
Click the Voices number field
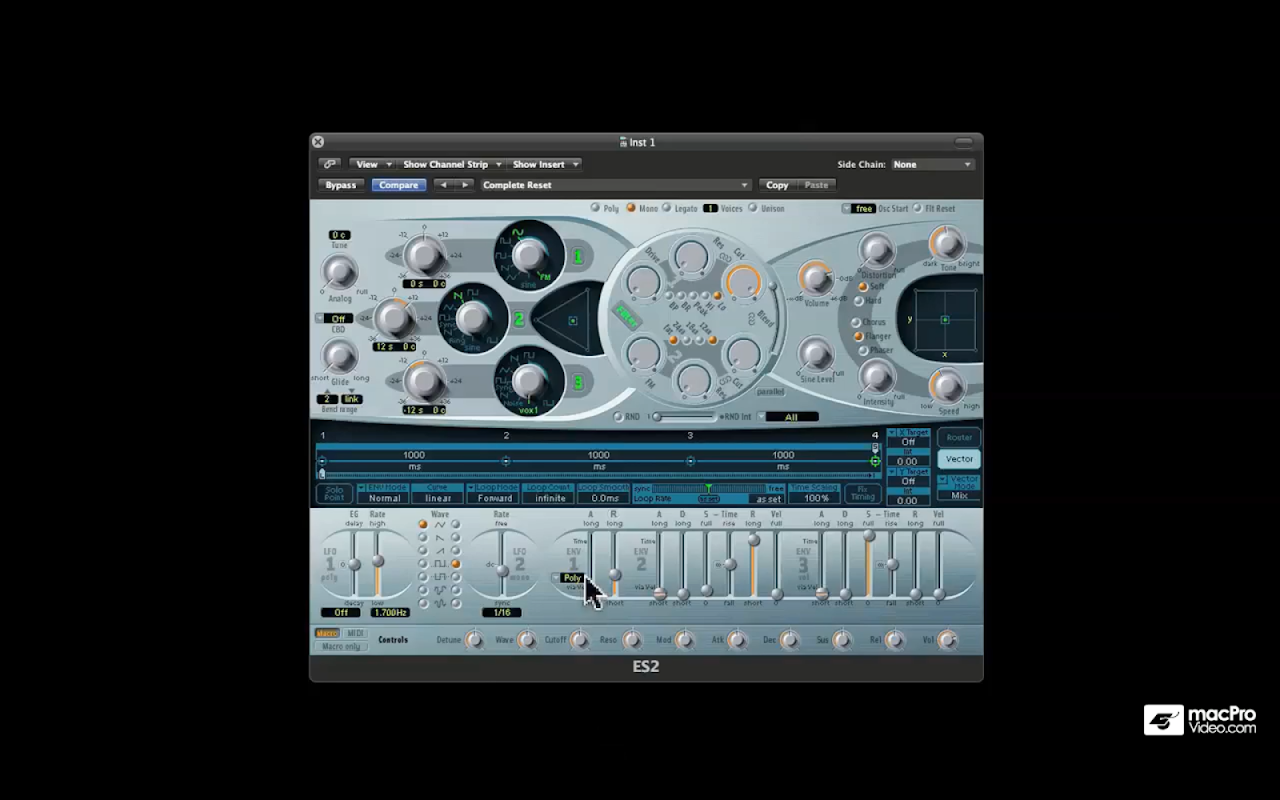(x=710, y=209)
